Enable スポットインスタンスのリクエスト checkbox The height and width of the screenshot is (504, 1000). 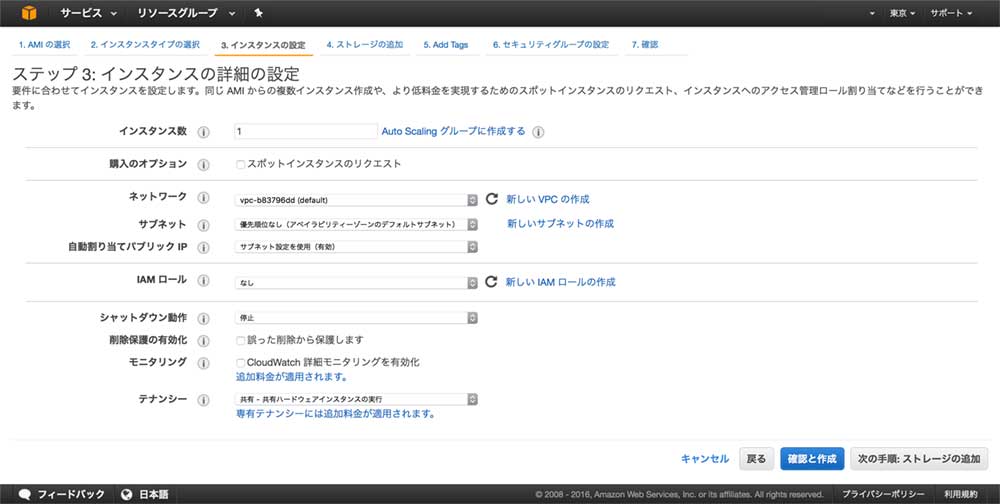240,163
